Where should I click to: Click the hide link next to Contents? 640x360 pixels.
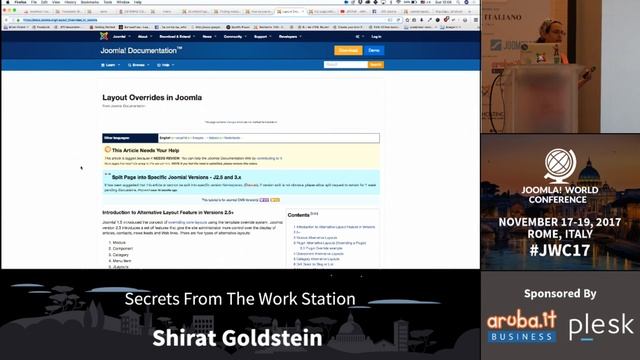314,213
